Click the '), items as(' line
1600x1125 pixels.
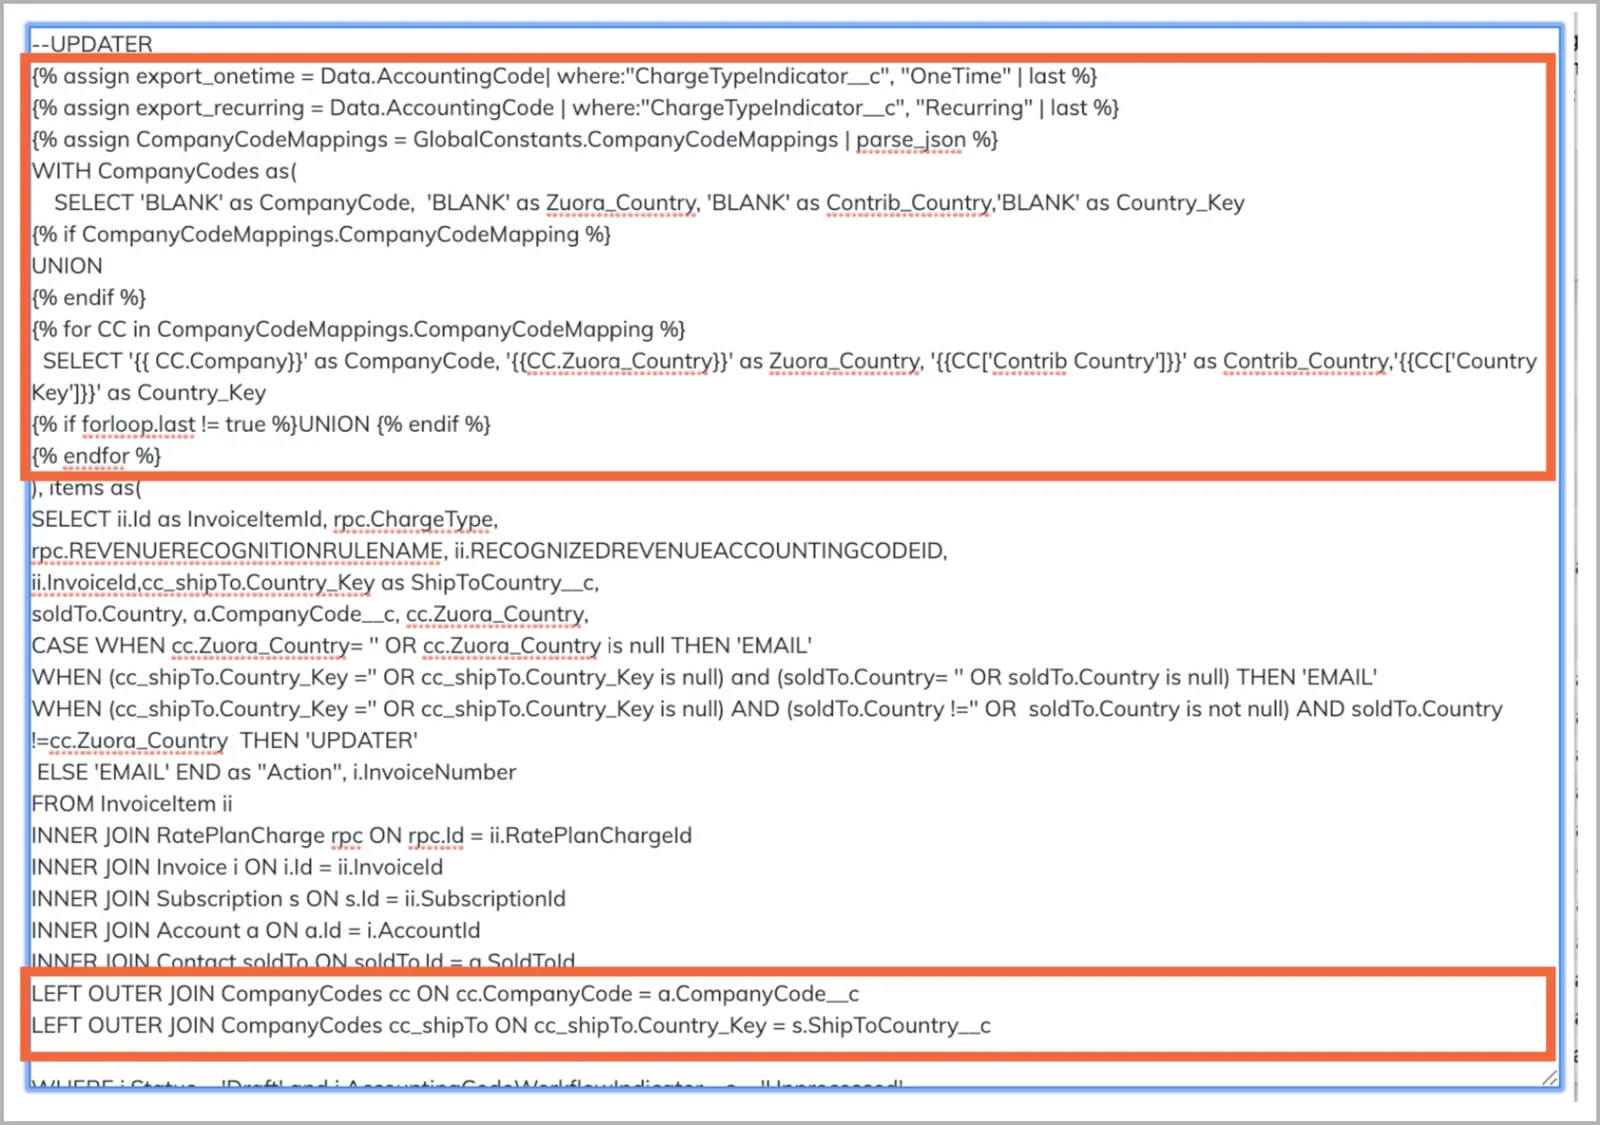point(87,488)
